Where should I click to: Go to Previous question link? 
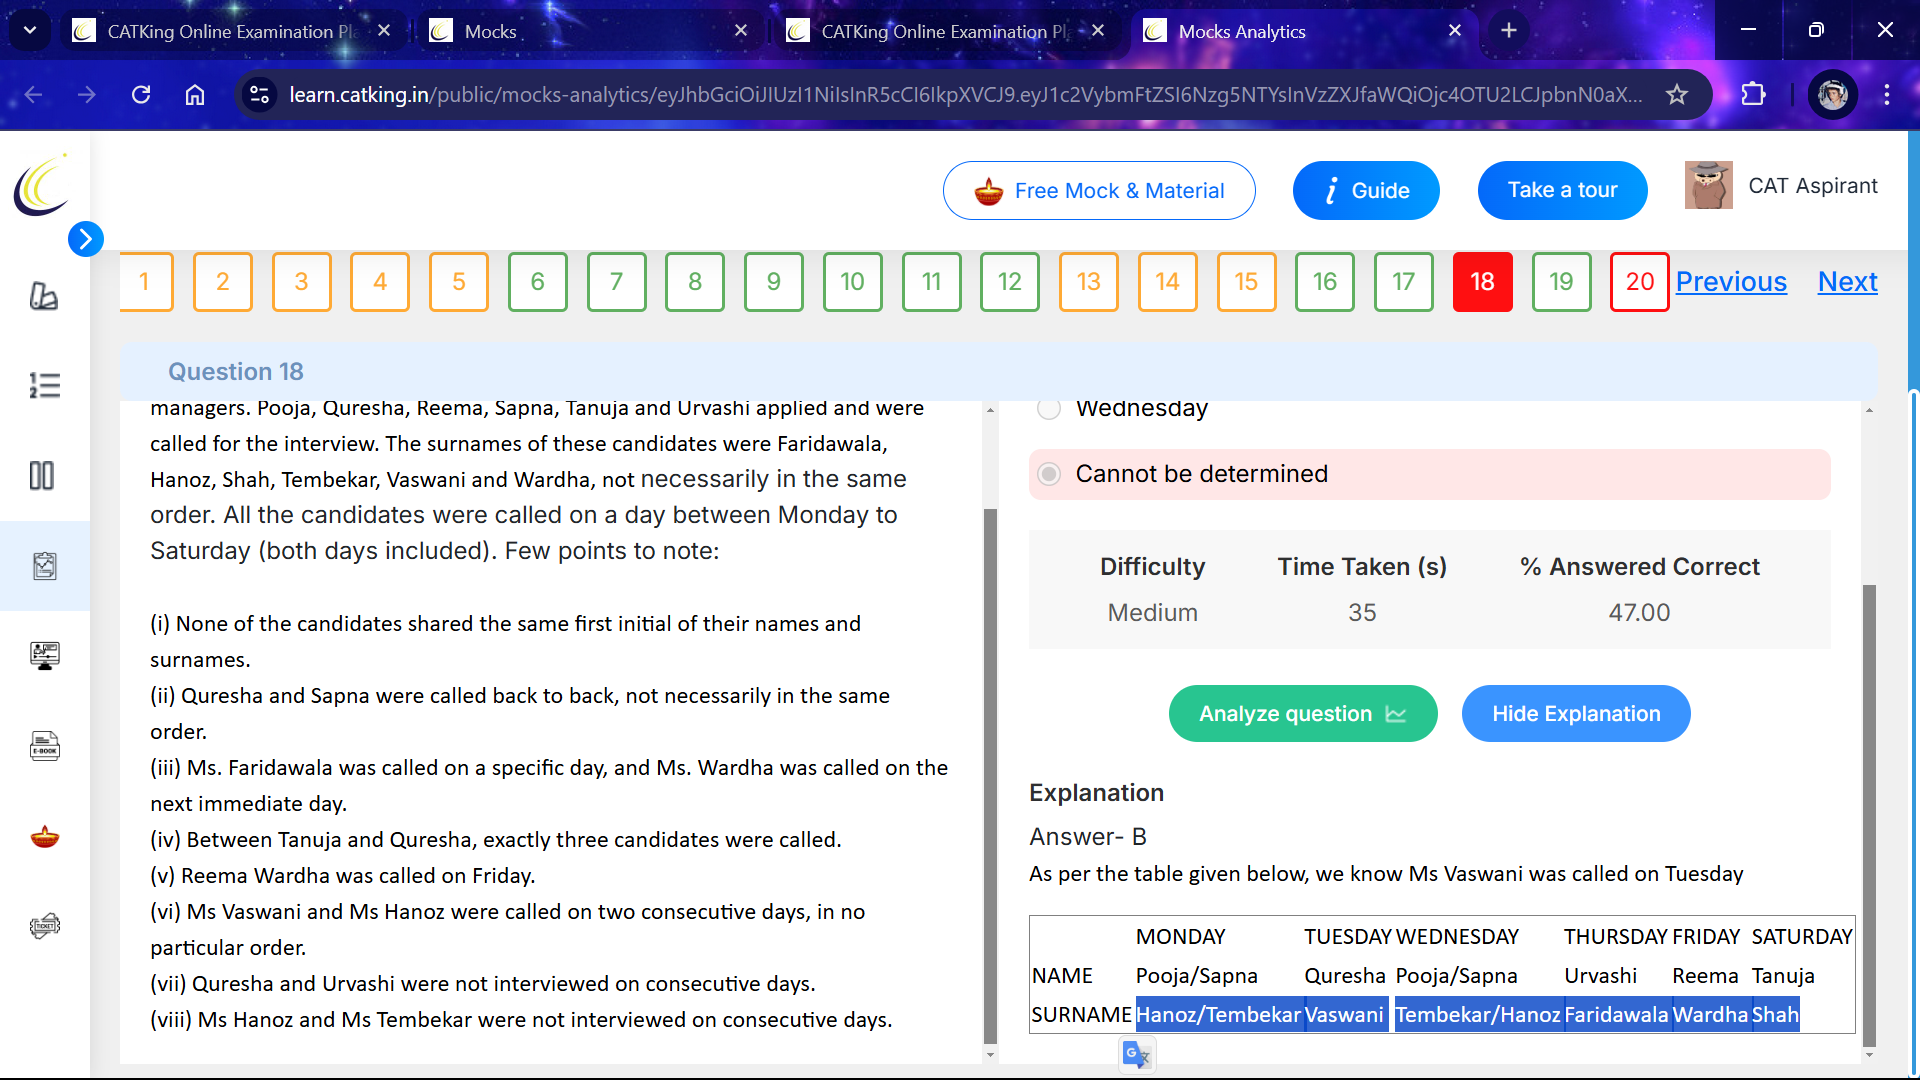point(1731,282)
